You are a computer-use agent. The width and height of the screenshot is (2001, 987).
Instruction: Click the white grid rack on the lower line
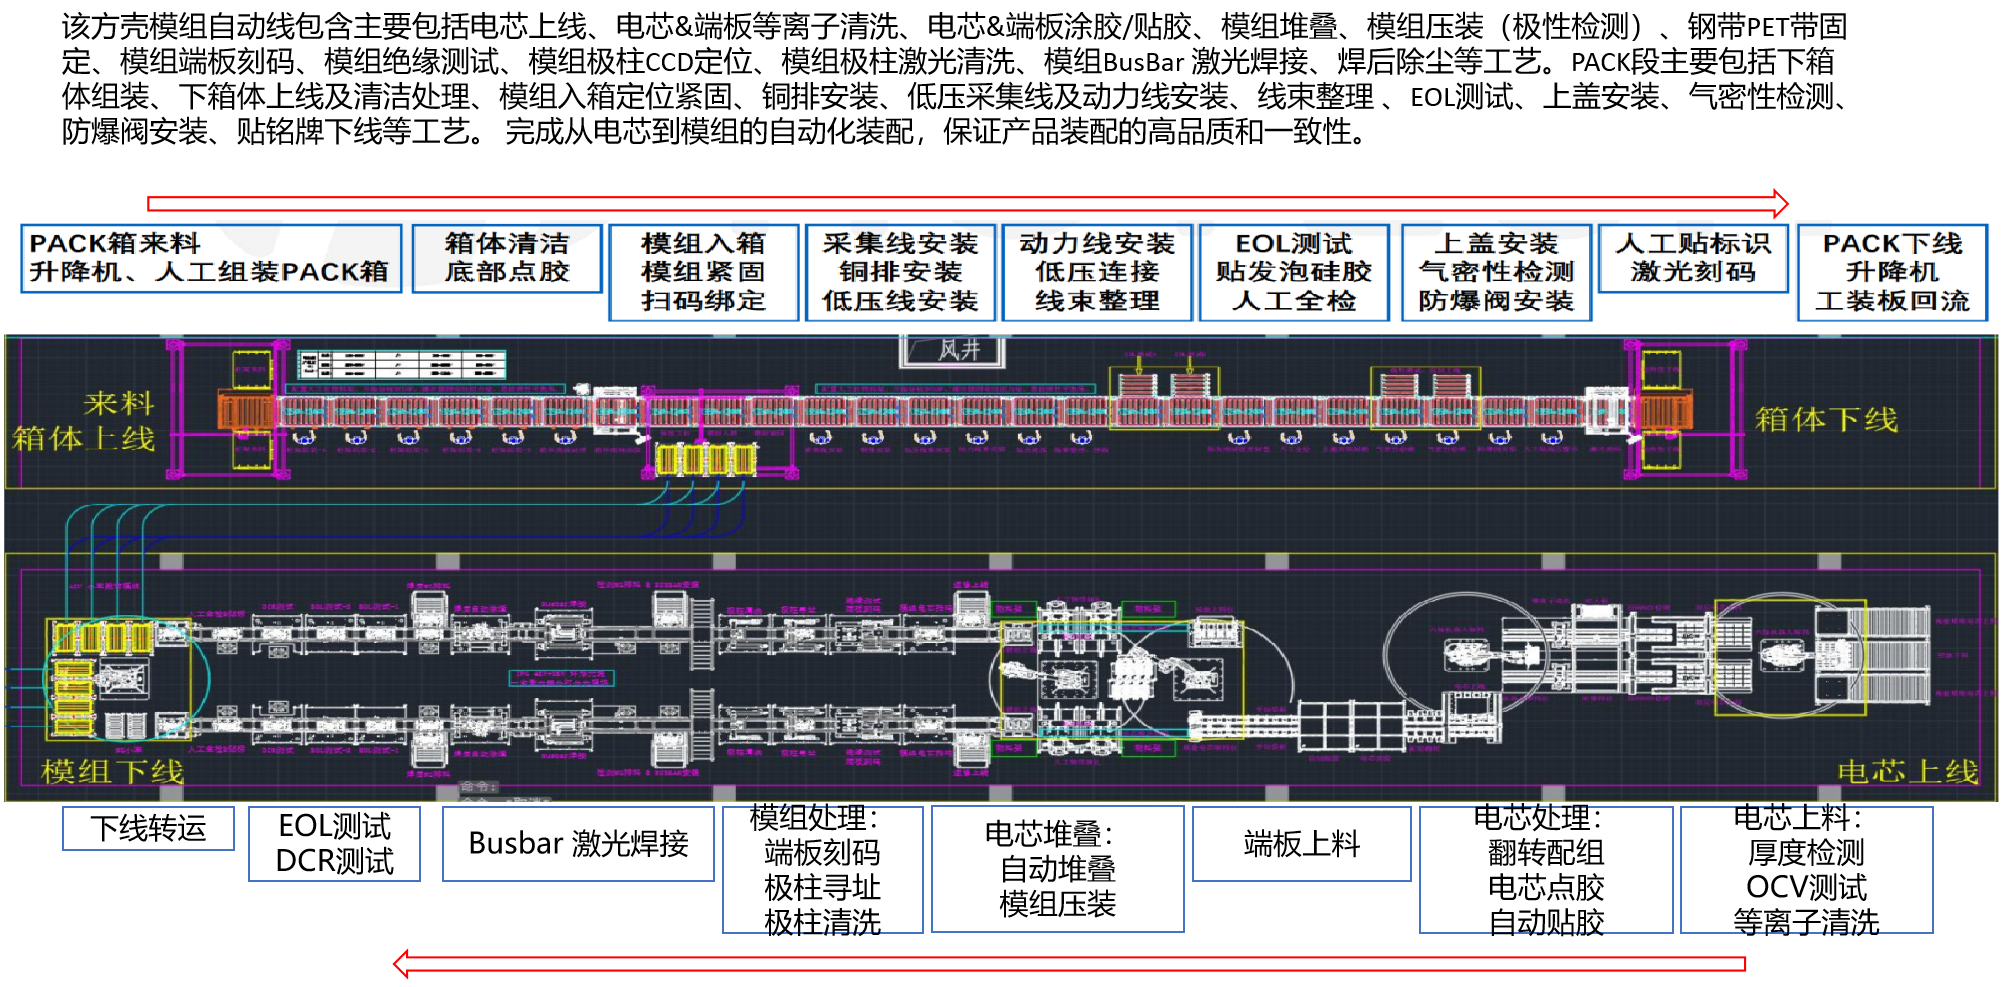click(x=1350, y=725)
